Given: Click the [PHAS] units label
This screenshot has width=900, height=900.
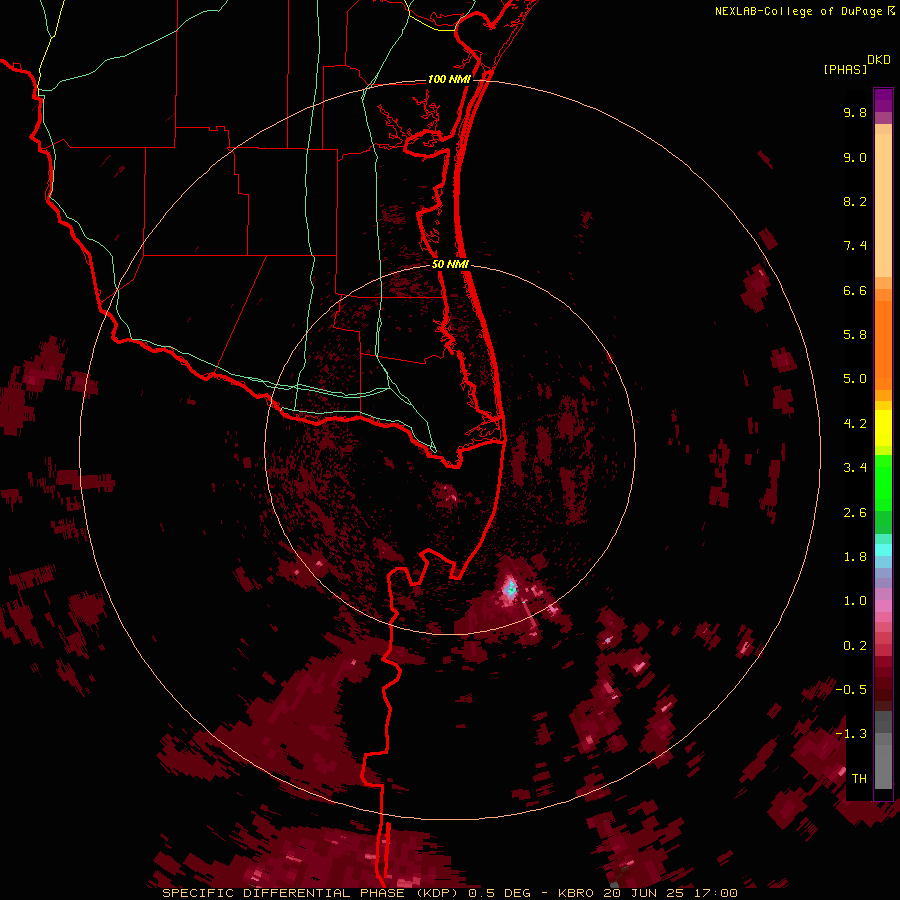Looking at the screenshot, I should 845,70.
